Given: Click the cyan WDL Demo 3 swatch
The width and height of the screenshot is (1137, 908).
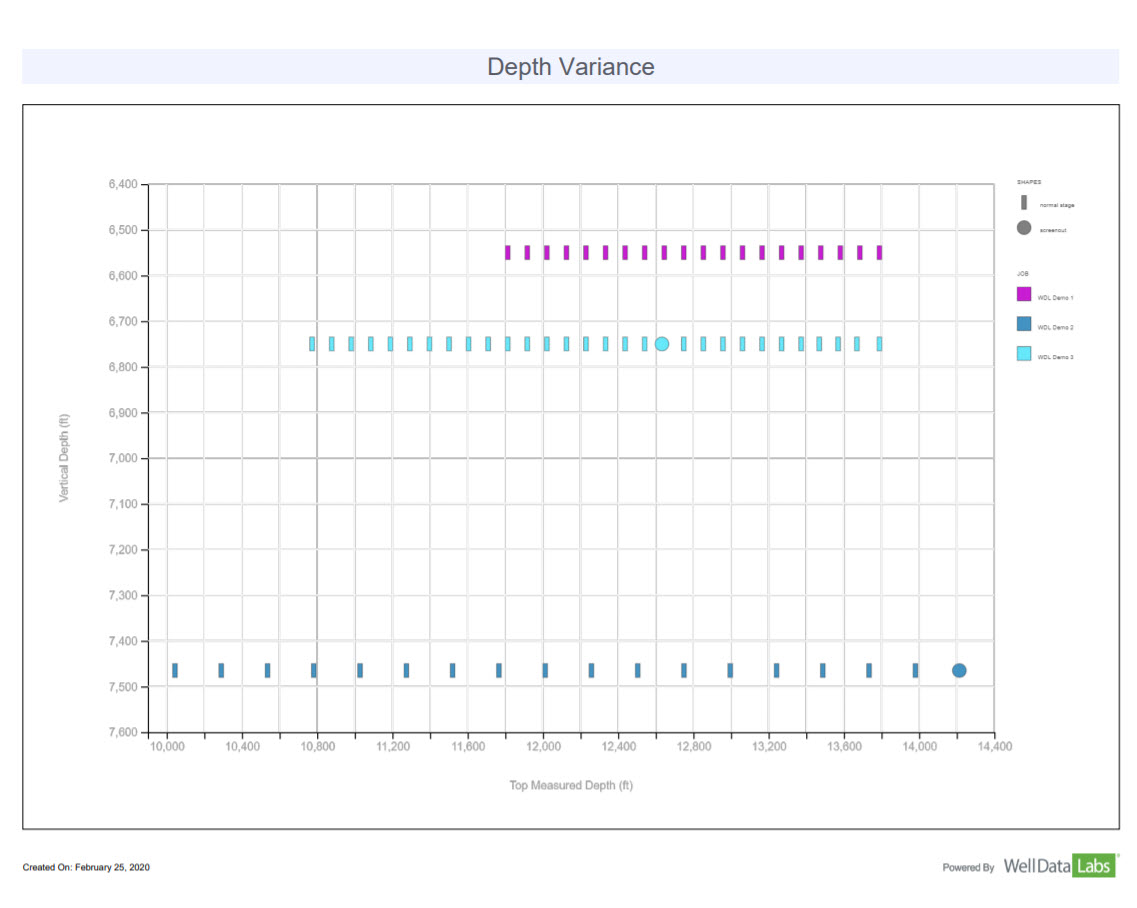Looking at the screenshot, I should point(1023,353).
